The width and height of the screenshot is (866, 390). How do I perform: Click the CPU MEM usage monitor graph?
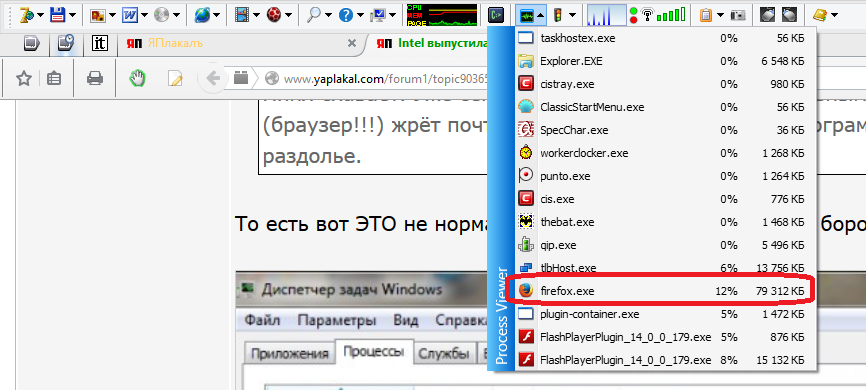tap(442, 15)
